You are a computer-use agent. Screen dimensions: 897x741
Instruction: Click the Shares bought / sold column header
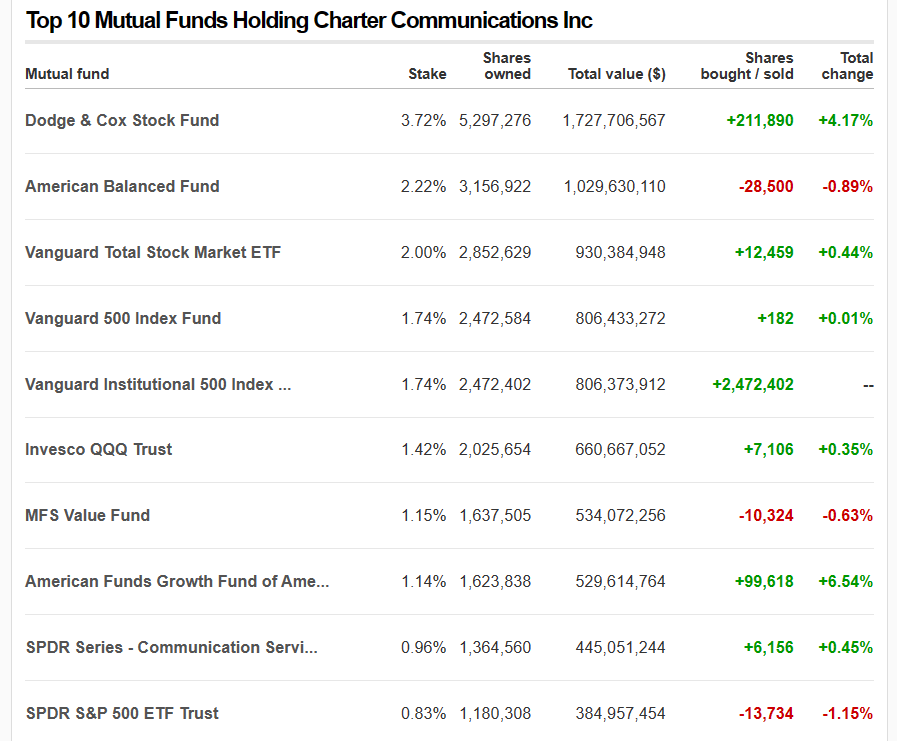[x=747, y=66]
